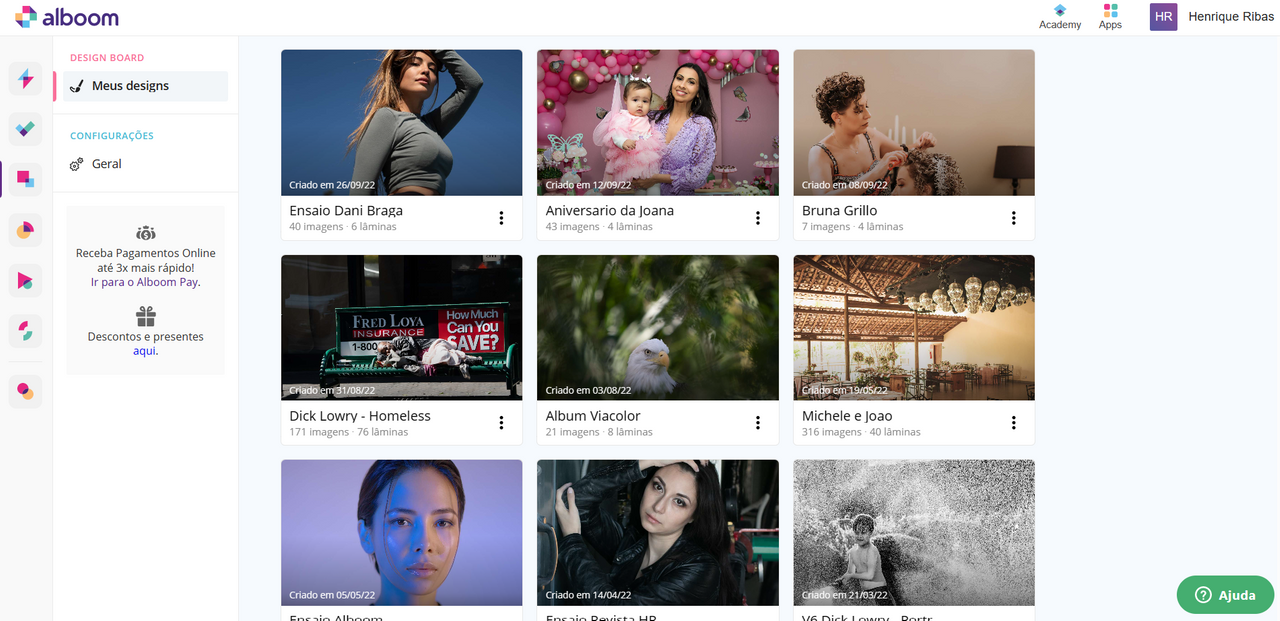Click the aqui discounts link
The height and width of the screenshot is (621, 1280).
tap(145, 351)
